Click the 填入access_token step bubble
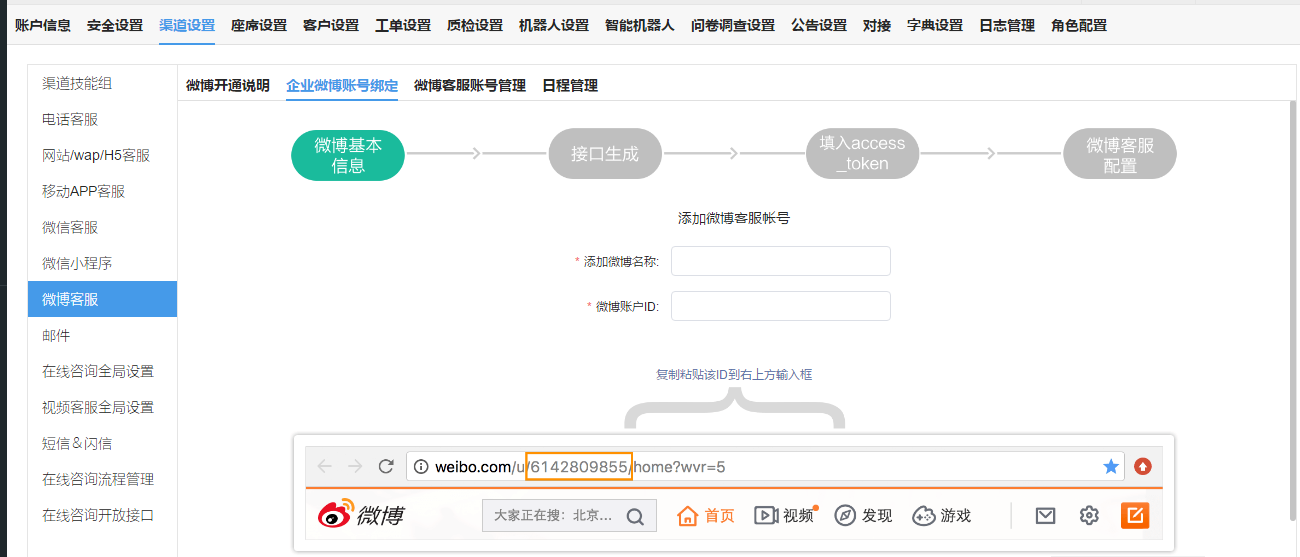Viewport: 1300px width, 557px height. tap(862, 154)
